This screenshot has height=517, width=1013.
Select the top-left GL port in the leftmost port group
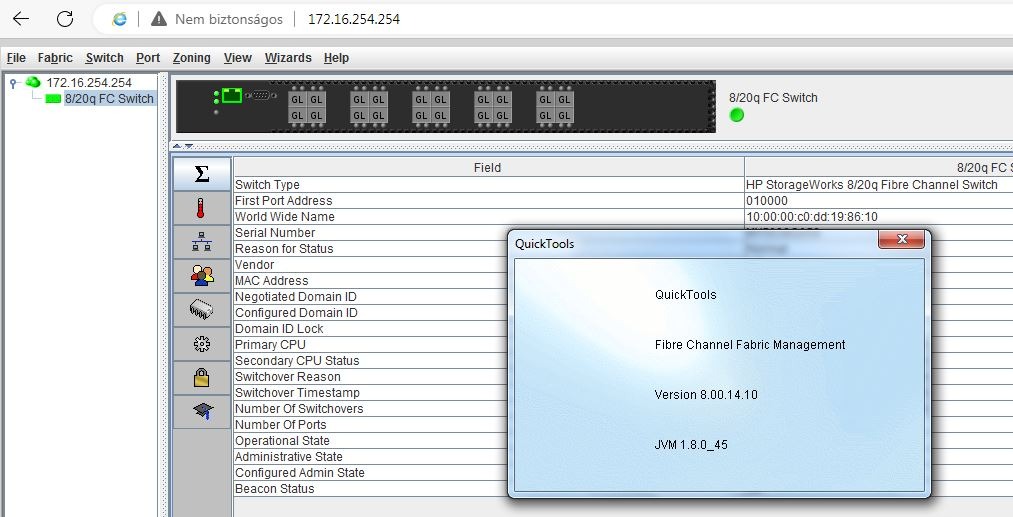tap(297, 100)
